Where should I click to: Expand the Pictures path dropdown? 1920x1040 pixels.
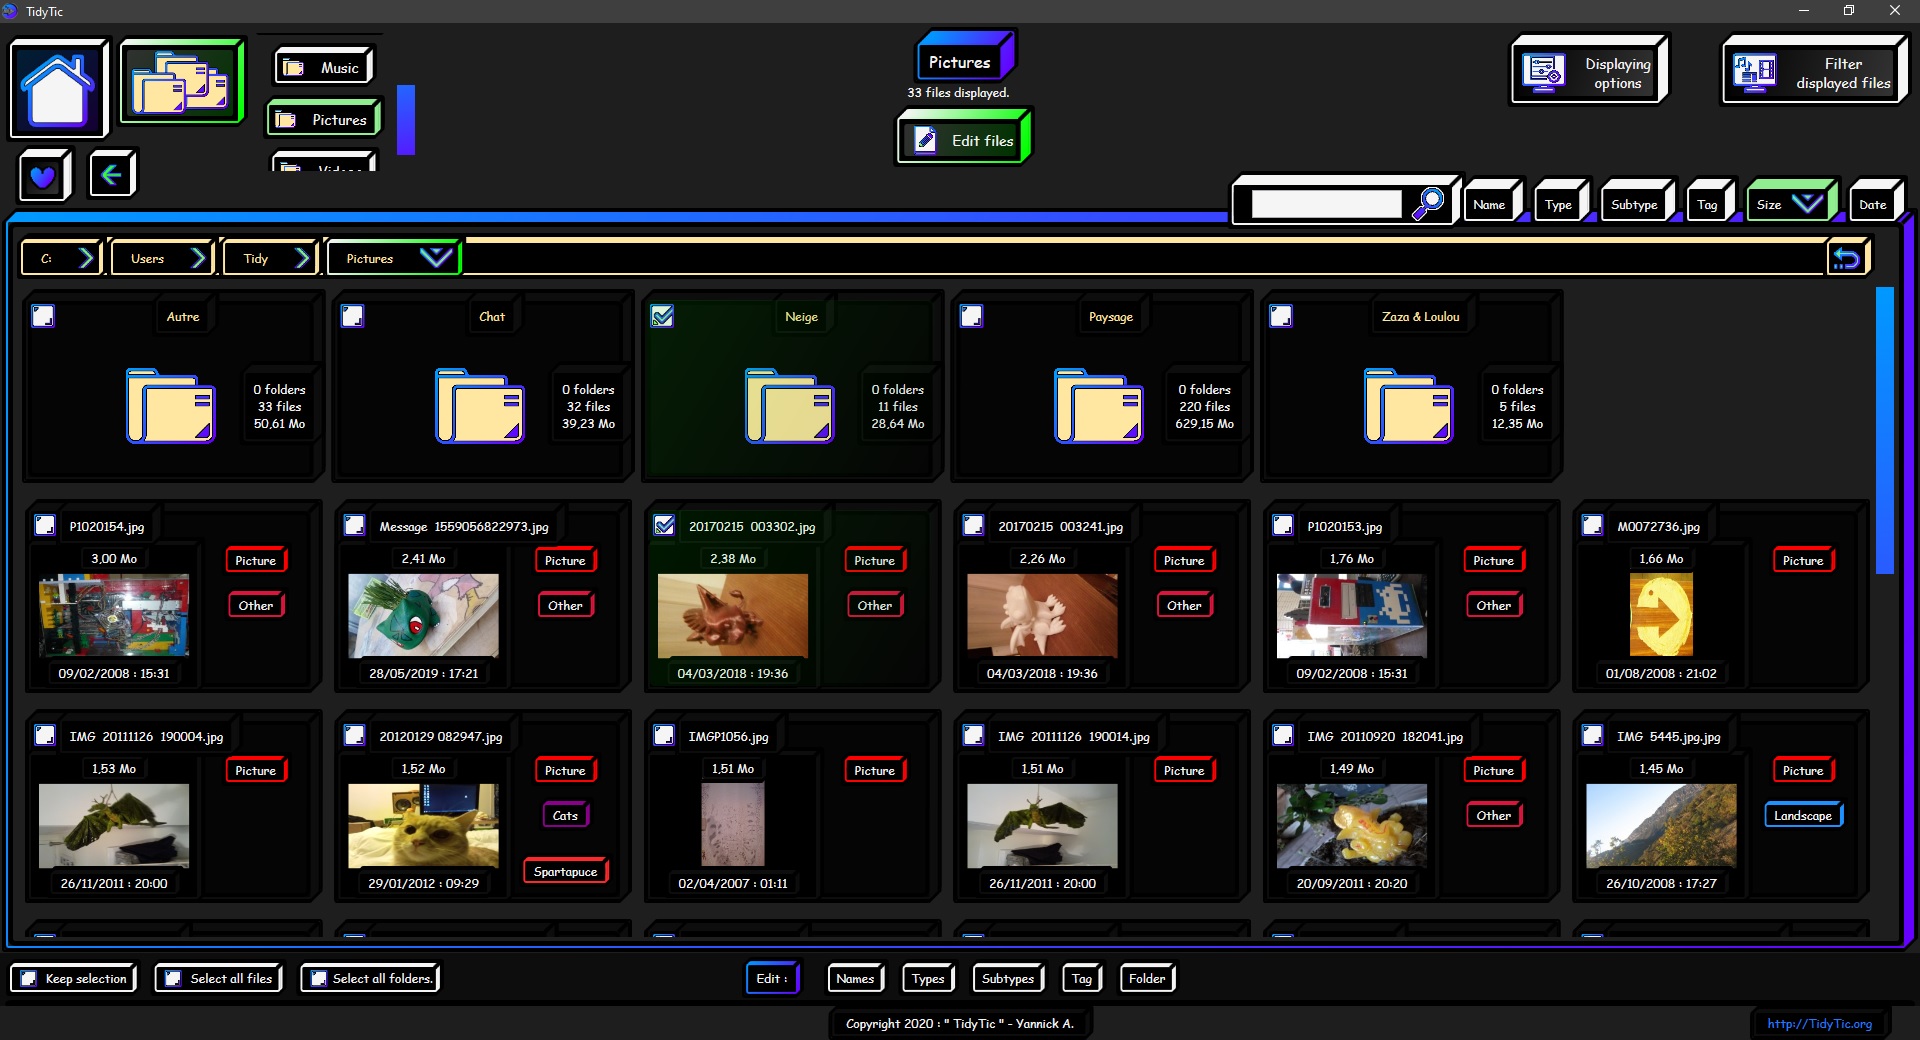coord(435,258)
